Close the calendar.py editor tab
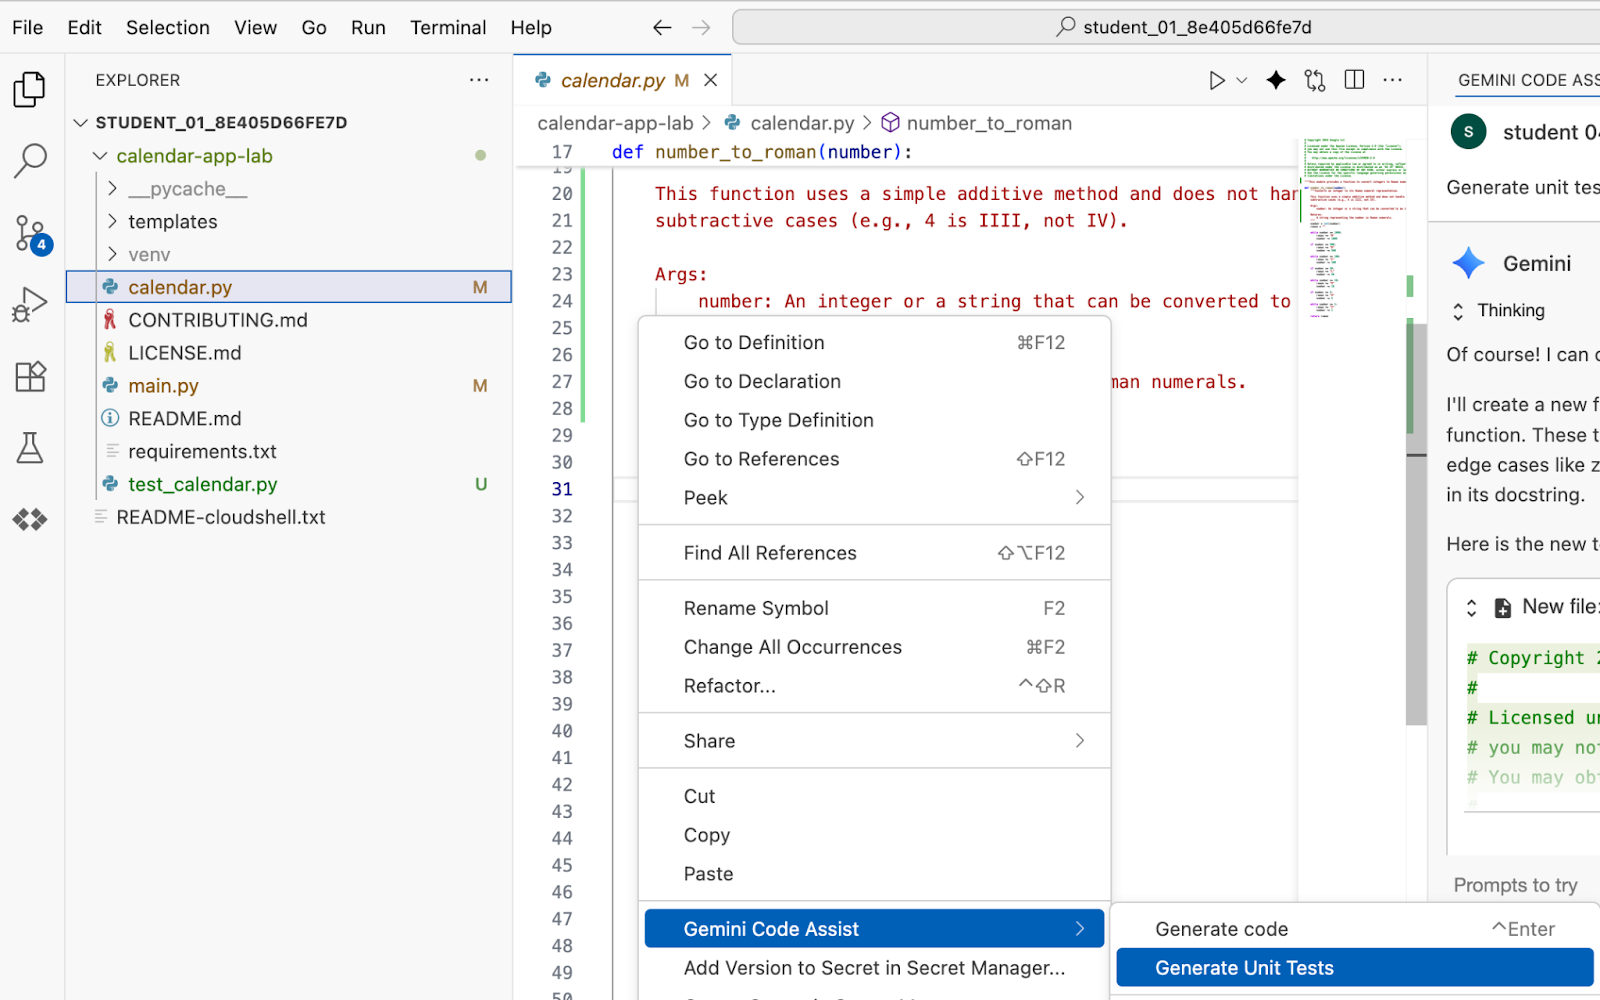The height and width of the screenshot is (1000, 1600). tap(711, 80)
